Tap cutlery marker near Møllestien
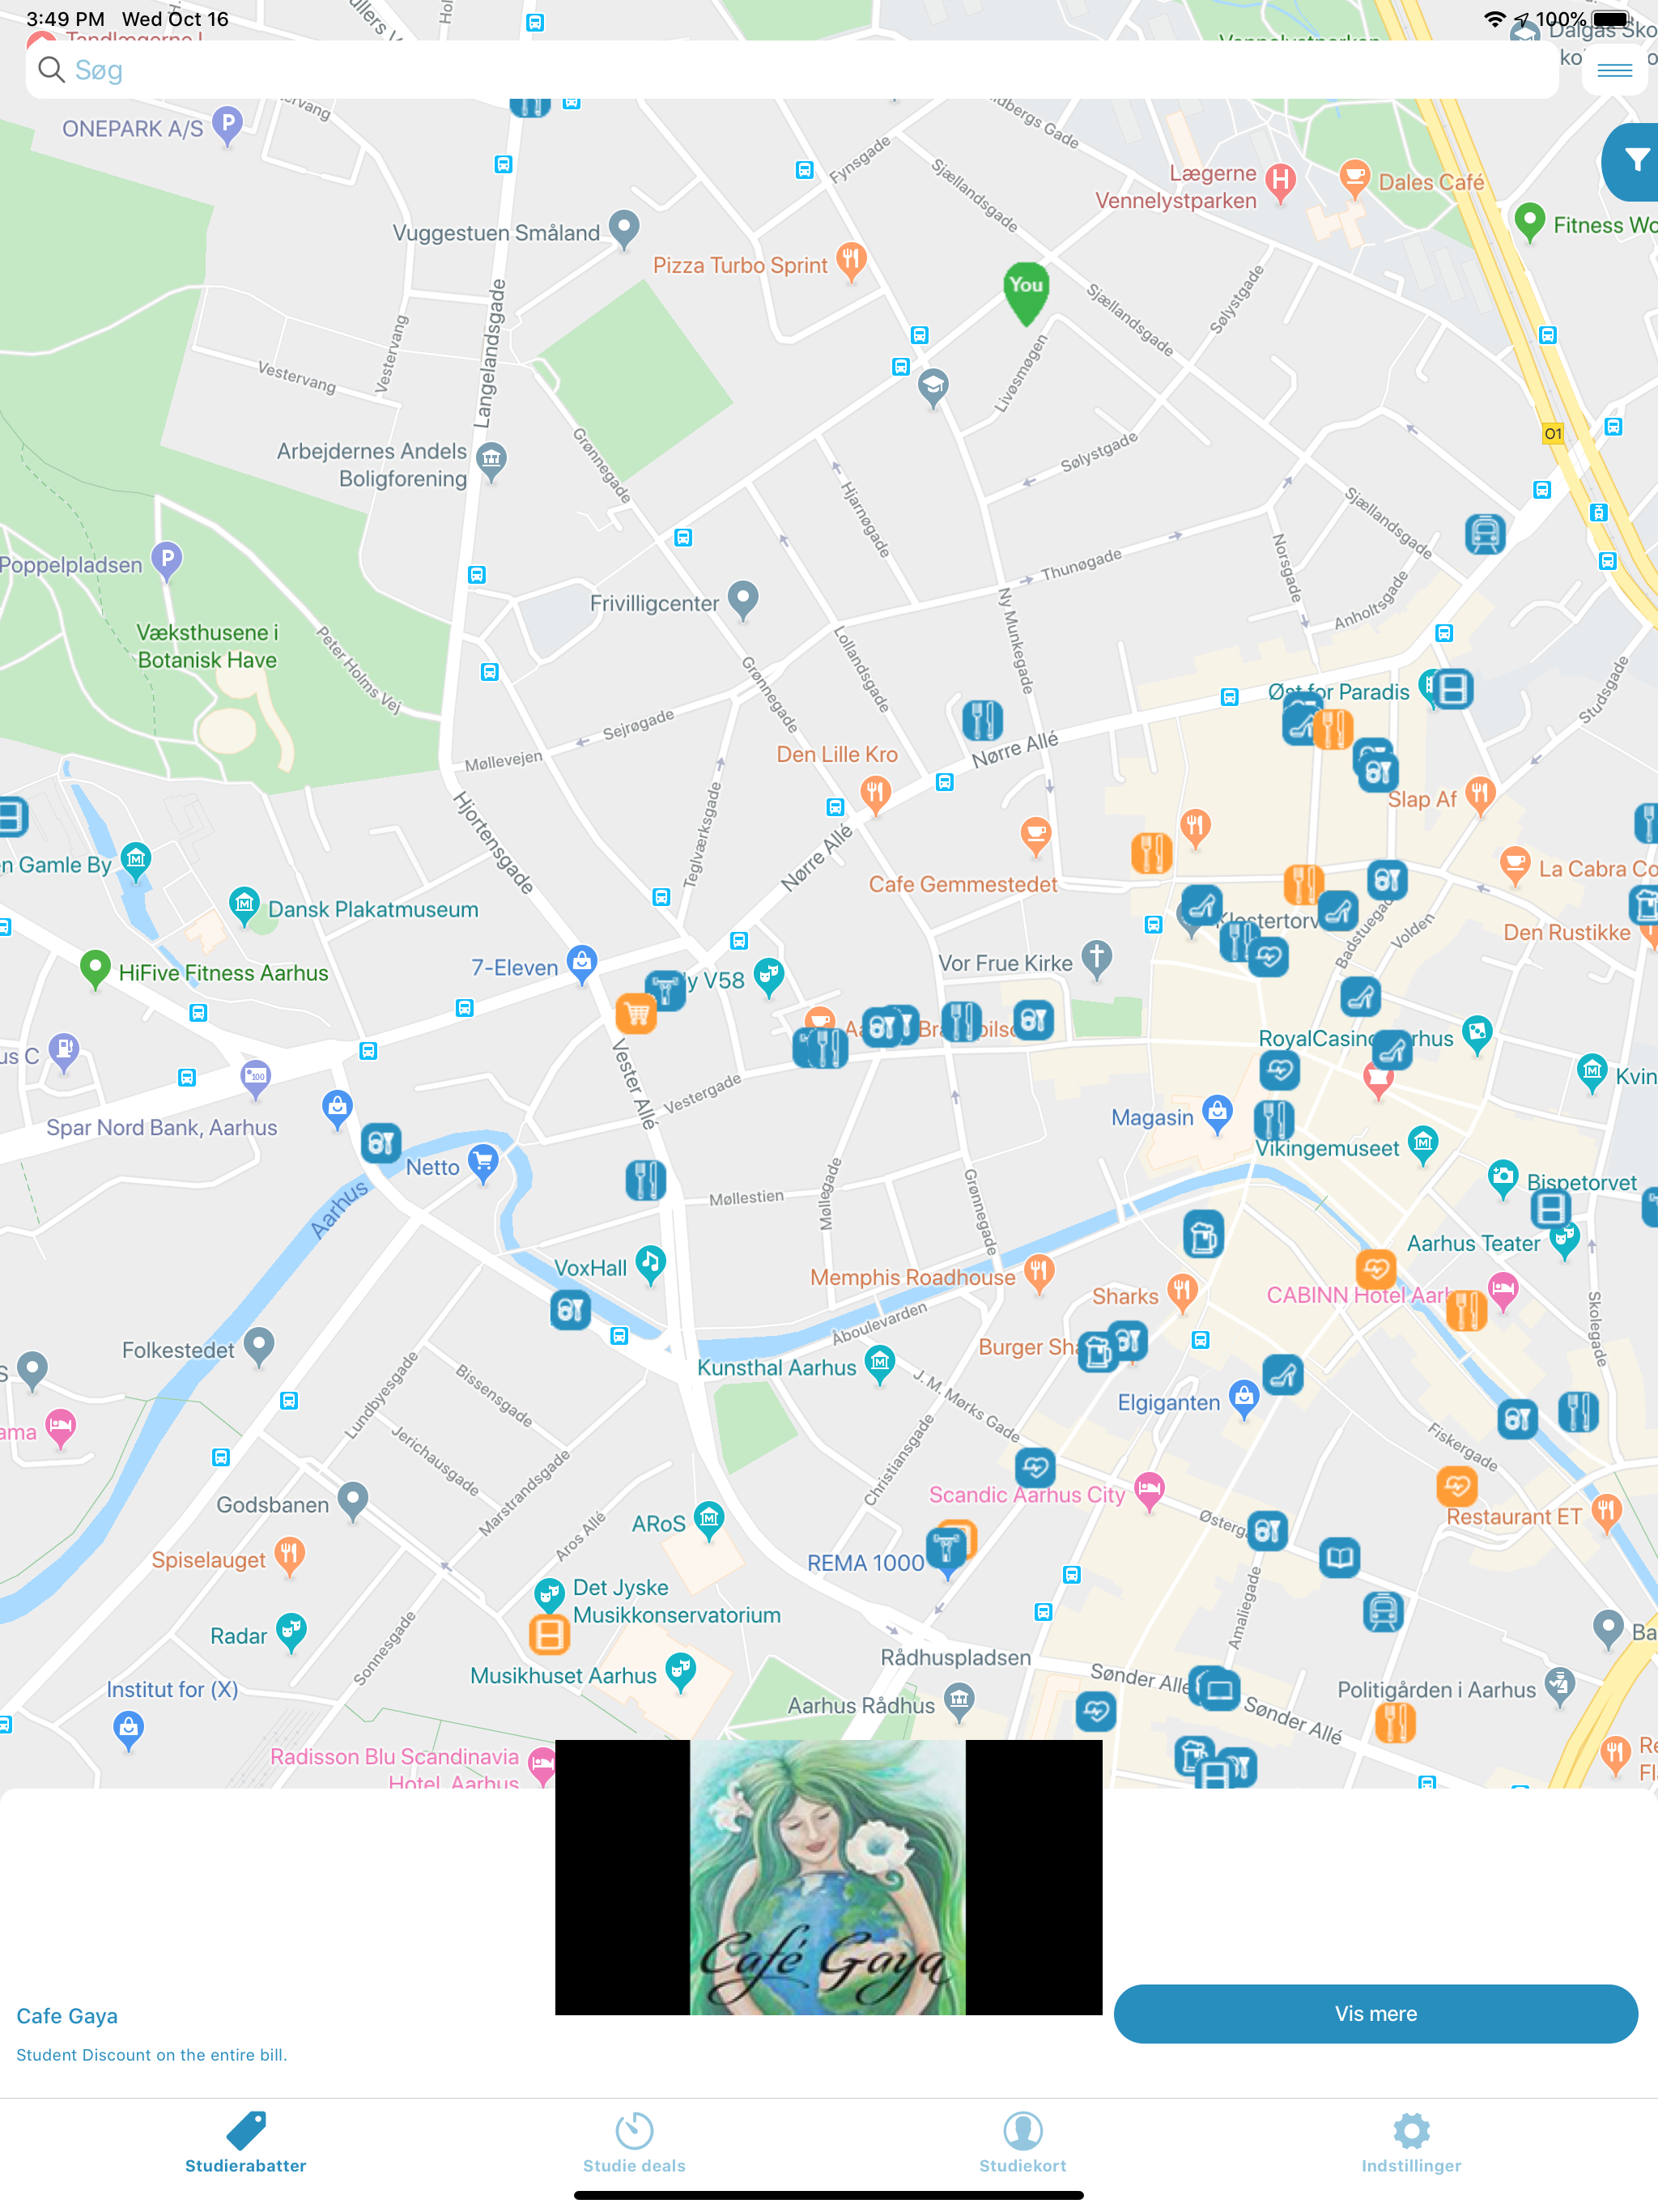This screenshot has height=2212, width=1658. pos(645,1180)
